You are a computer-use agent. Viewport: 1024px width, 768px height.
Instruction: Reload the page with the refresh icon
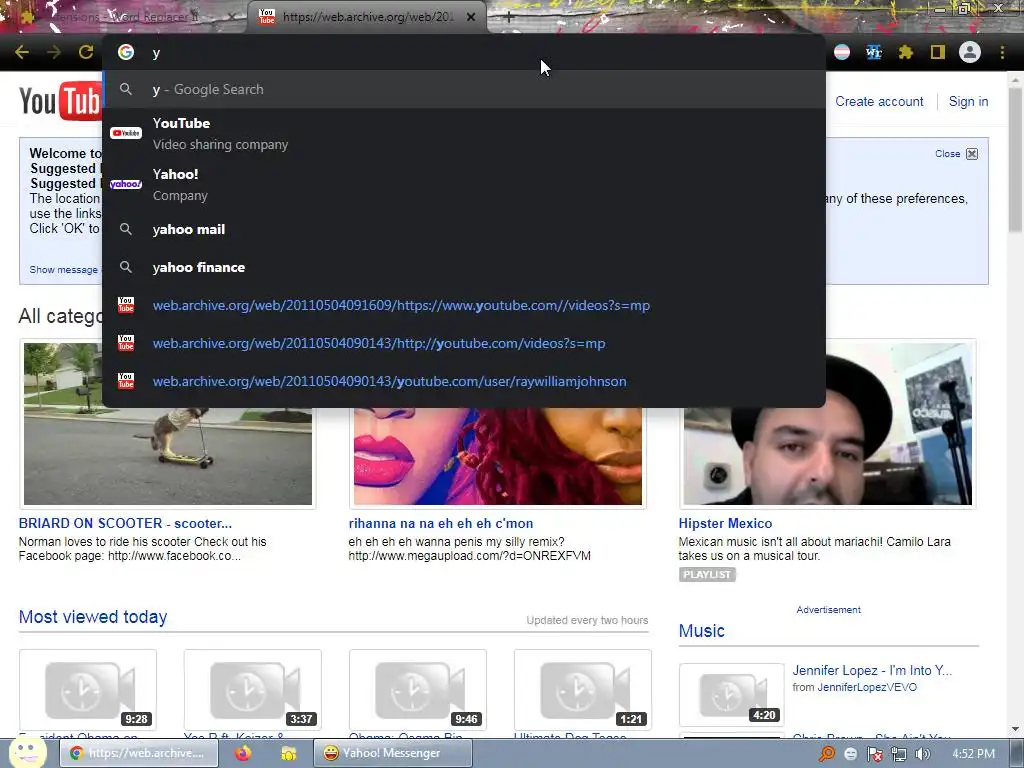86,52
